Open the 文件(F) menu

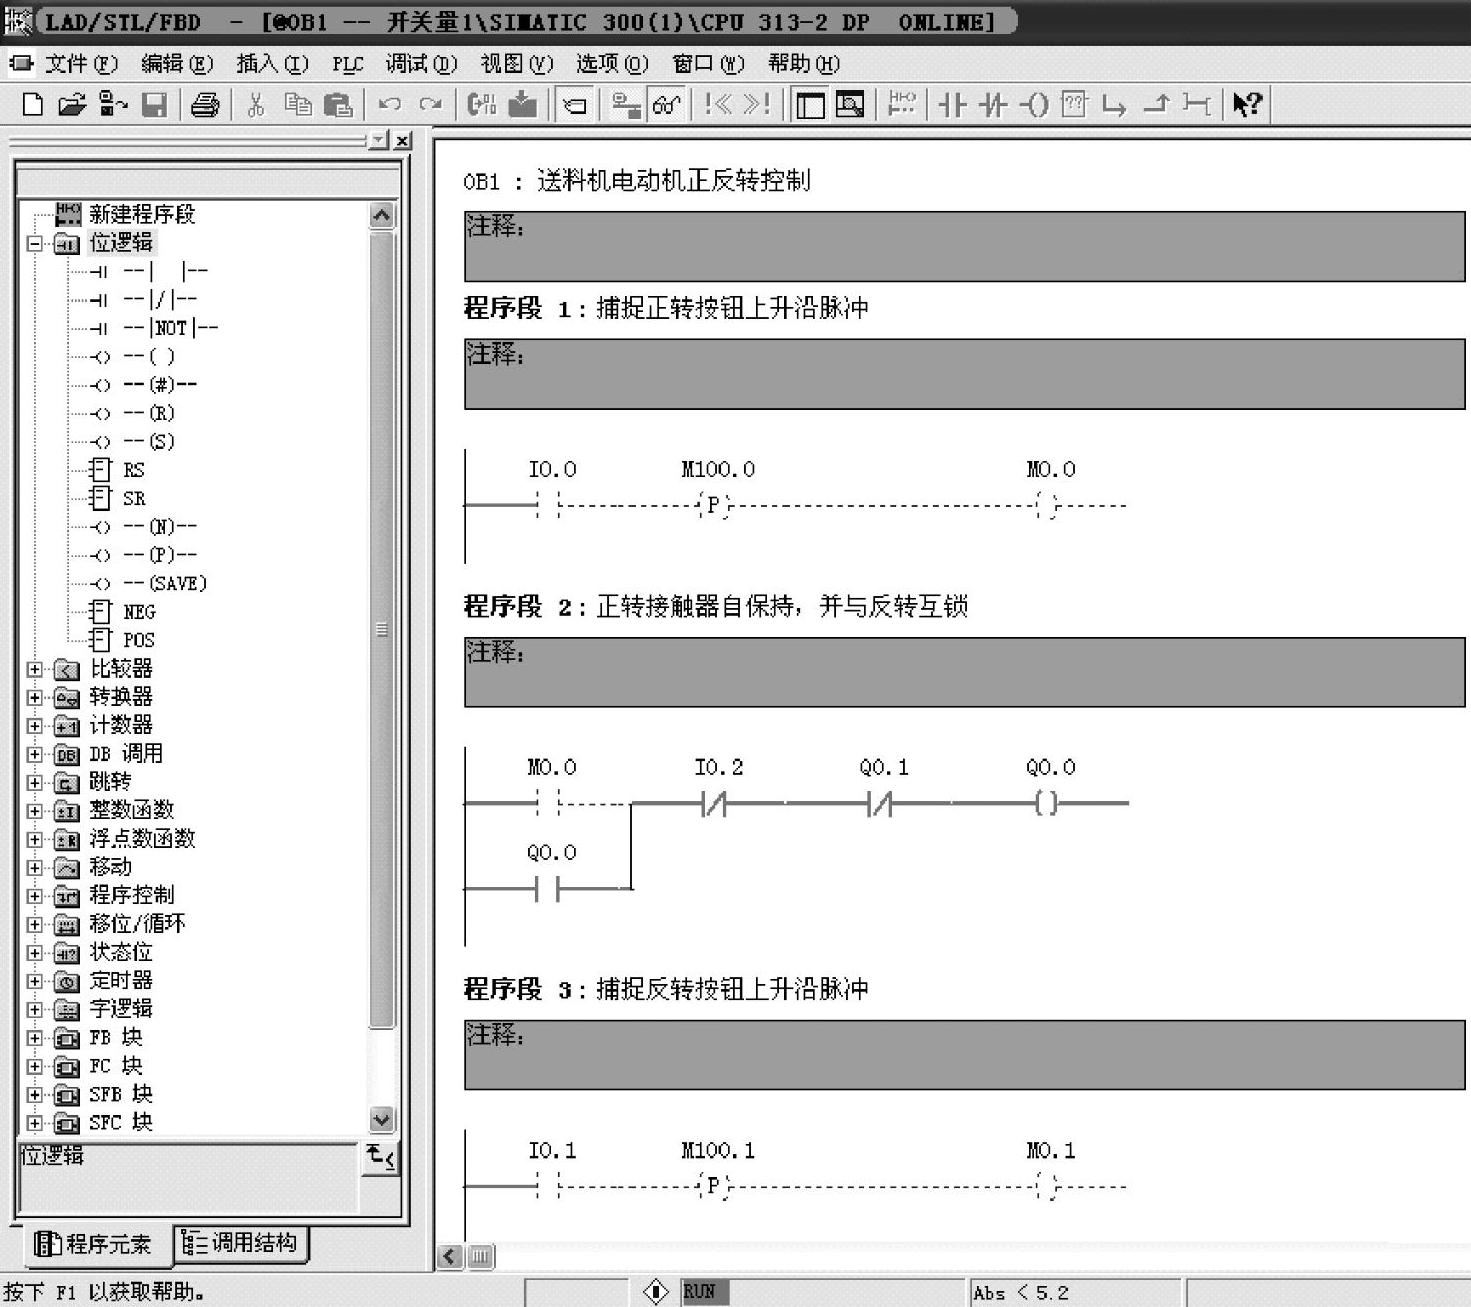coord(80,64)
